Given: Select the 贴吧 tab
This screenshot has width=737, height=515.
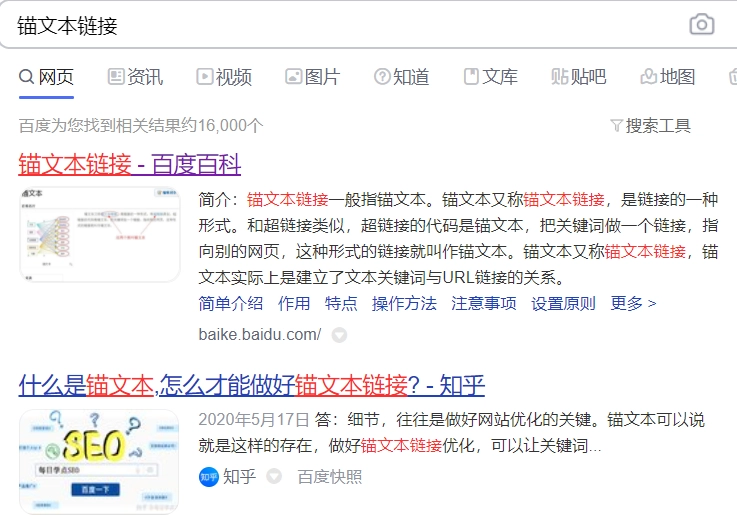Looking at the screenshot, I should click(x=579, y=77).
